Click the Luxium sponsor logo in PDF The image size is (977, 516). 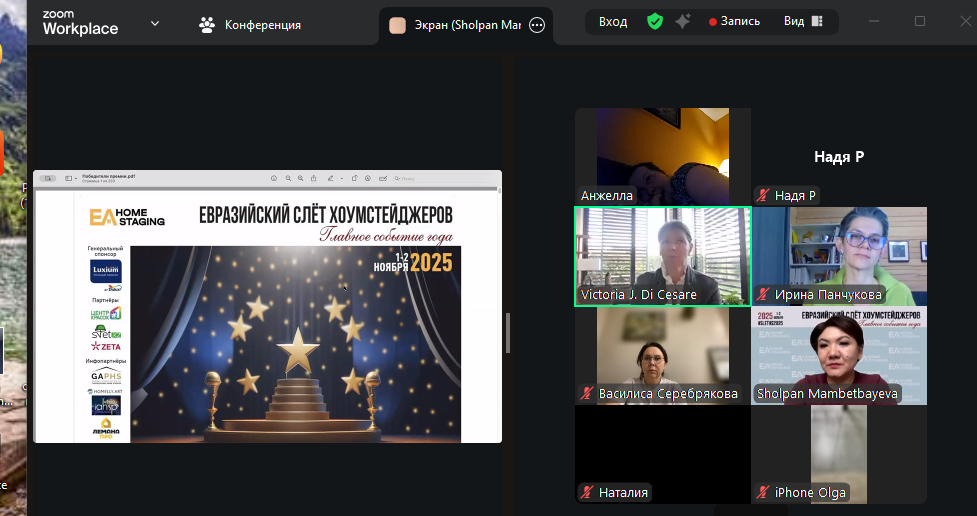105,271
